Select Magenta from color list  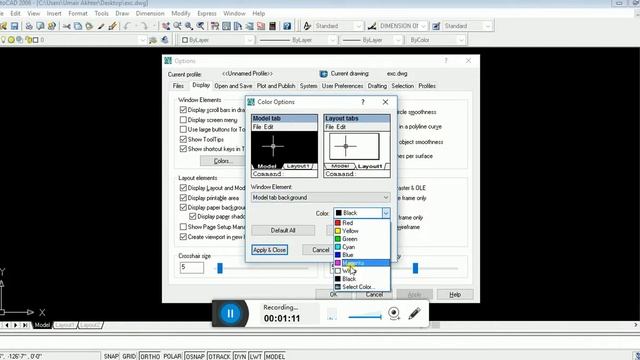tap(362, 263)
